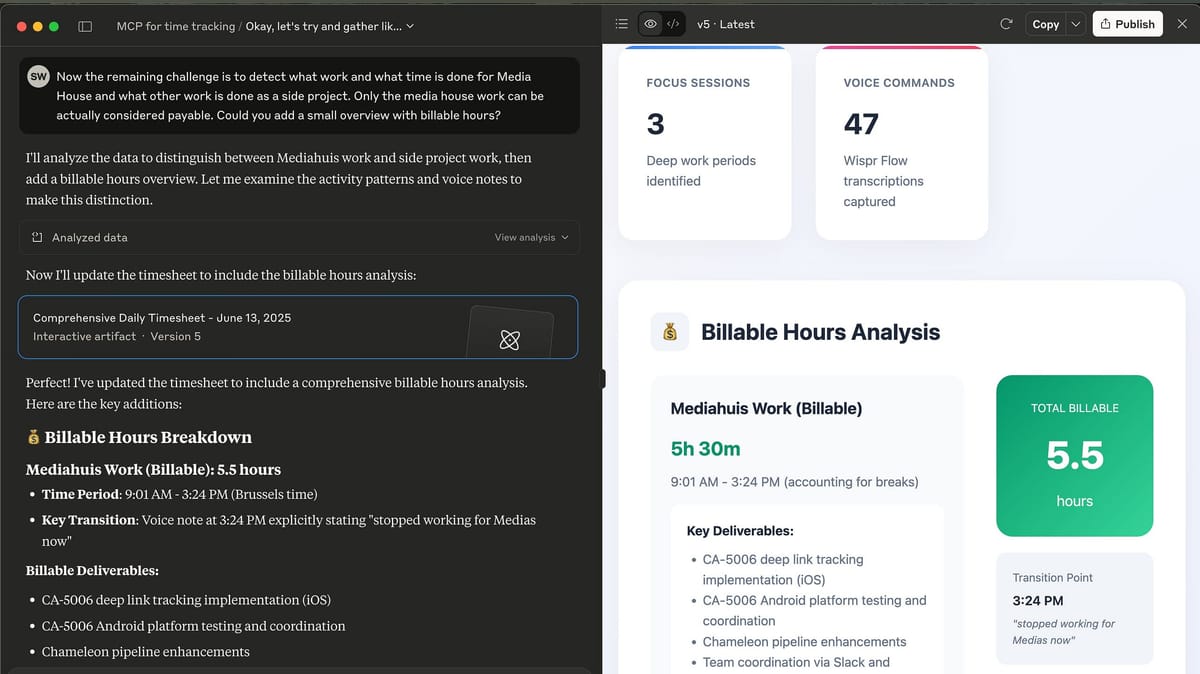
Task: Toggle the sidebar panel icon
Action: point(85,26)
